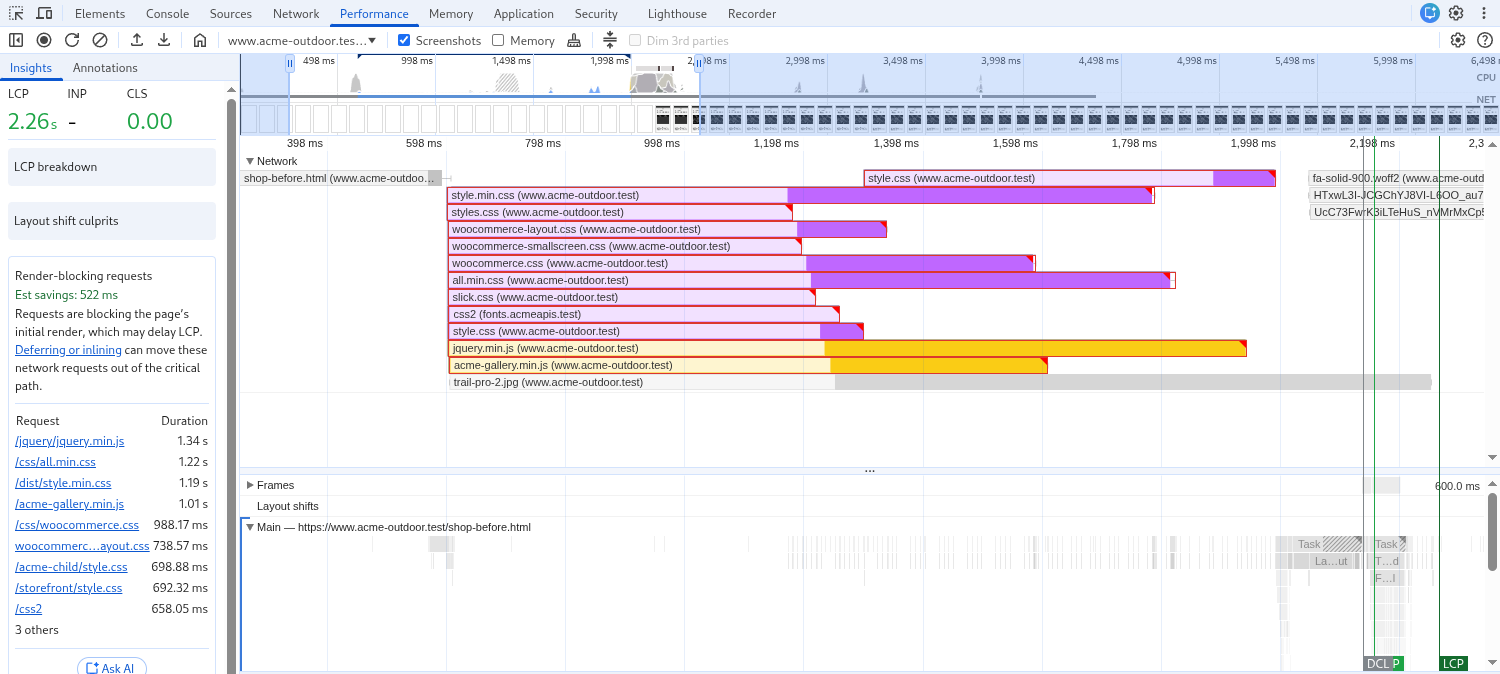Open the Deferring or inlining link
Image resolution: width=1500 pixels, height=674 pixels.
click(68, 350)
